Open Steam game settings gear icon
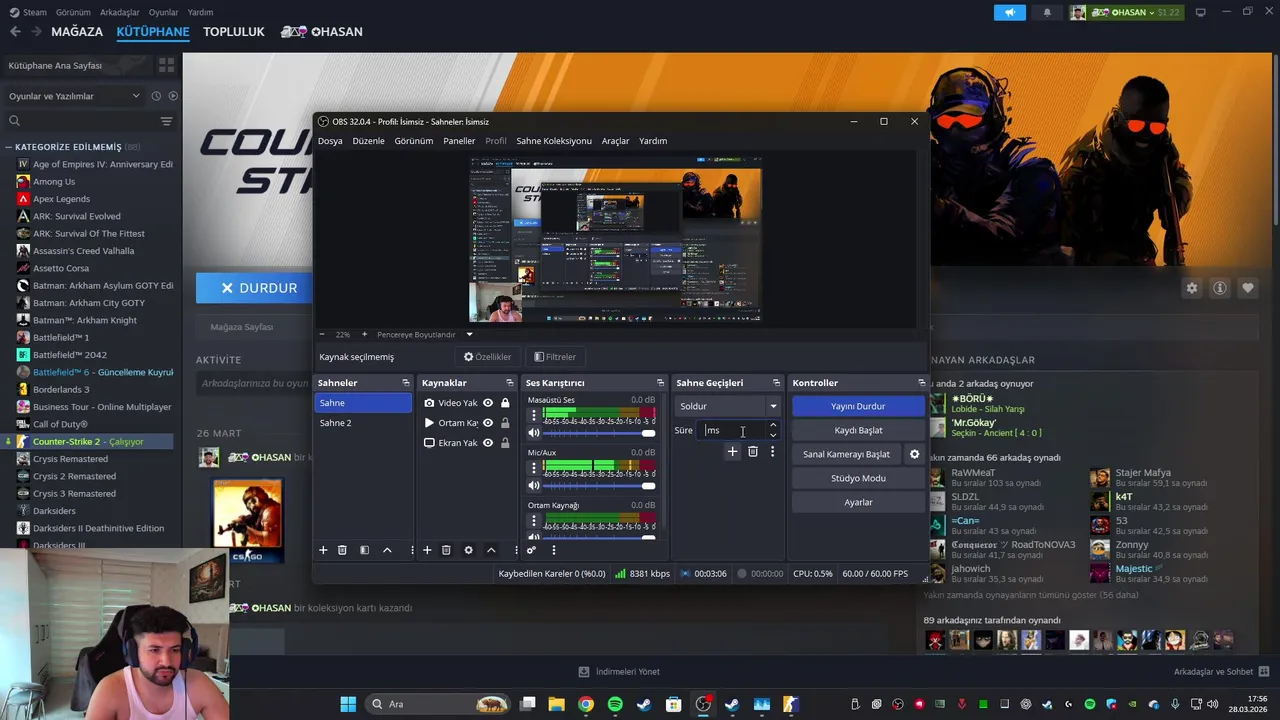1280x720 pixels. pyautogui.click(x=1192, y=288)
